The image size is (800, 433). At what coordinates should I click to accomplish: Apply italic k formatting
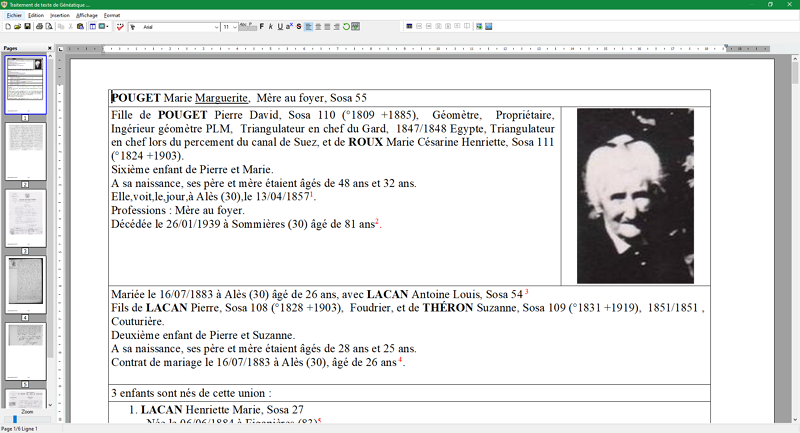point(271,27)
